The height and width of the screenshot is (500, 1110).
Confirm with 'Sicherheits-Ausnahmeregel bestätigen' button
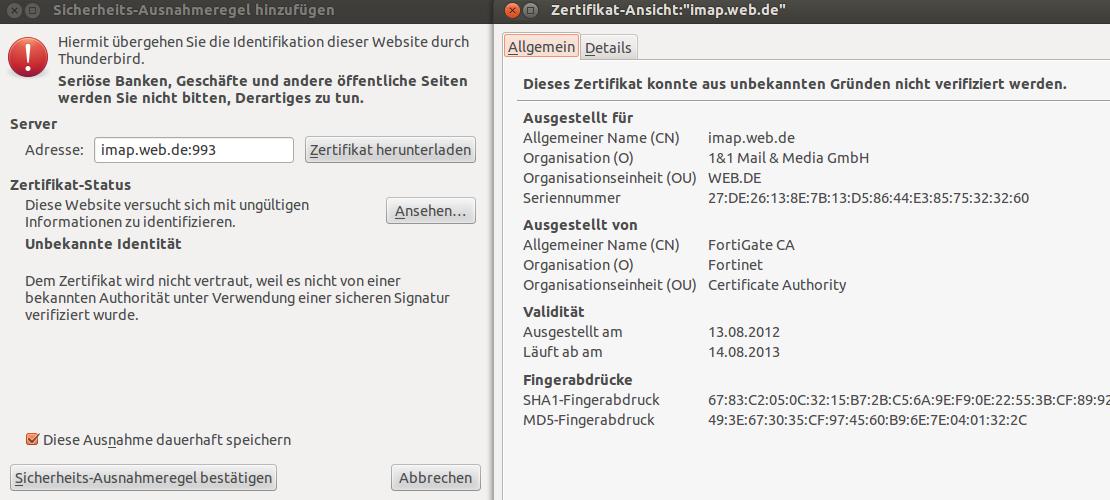(x=144, y=477)
